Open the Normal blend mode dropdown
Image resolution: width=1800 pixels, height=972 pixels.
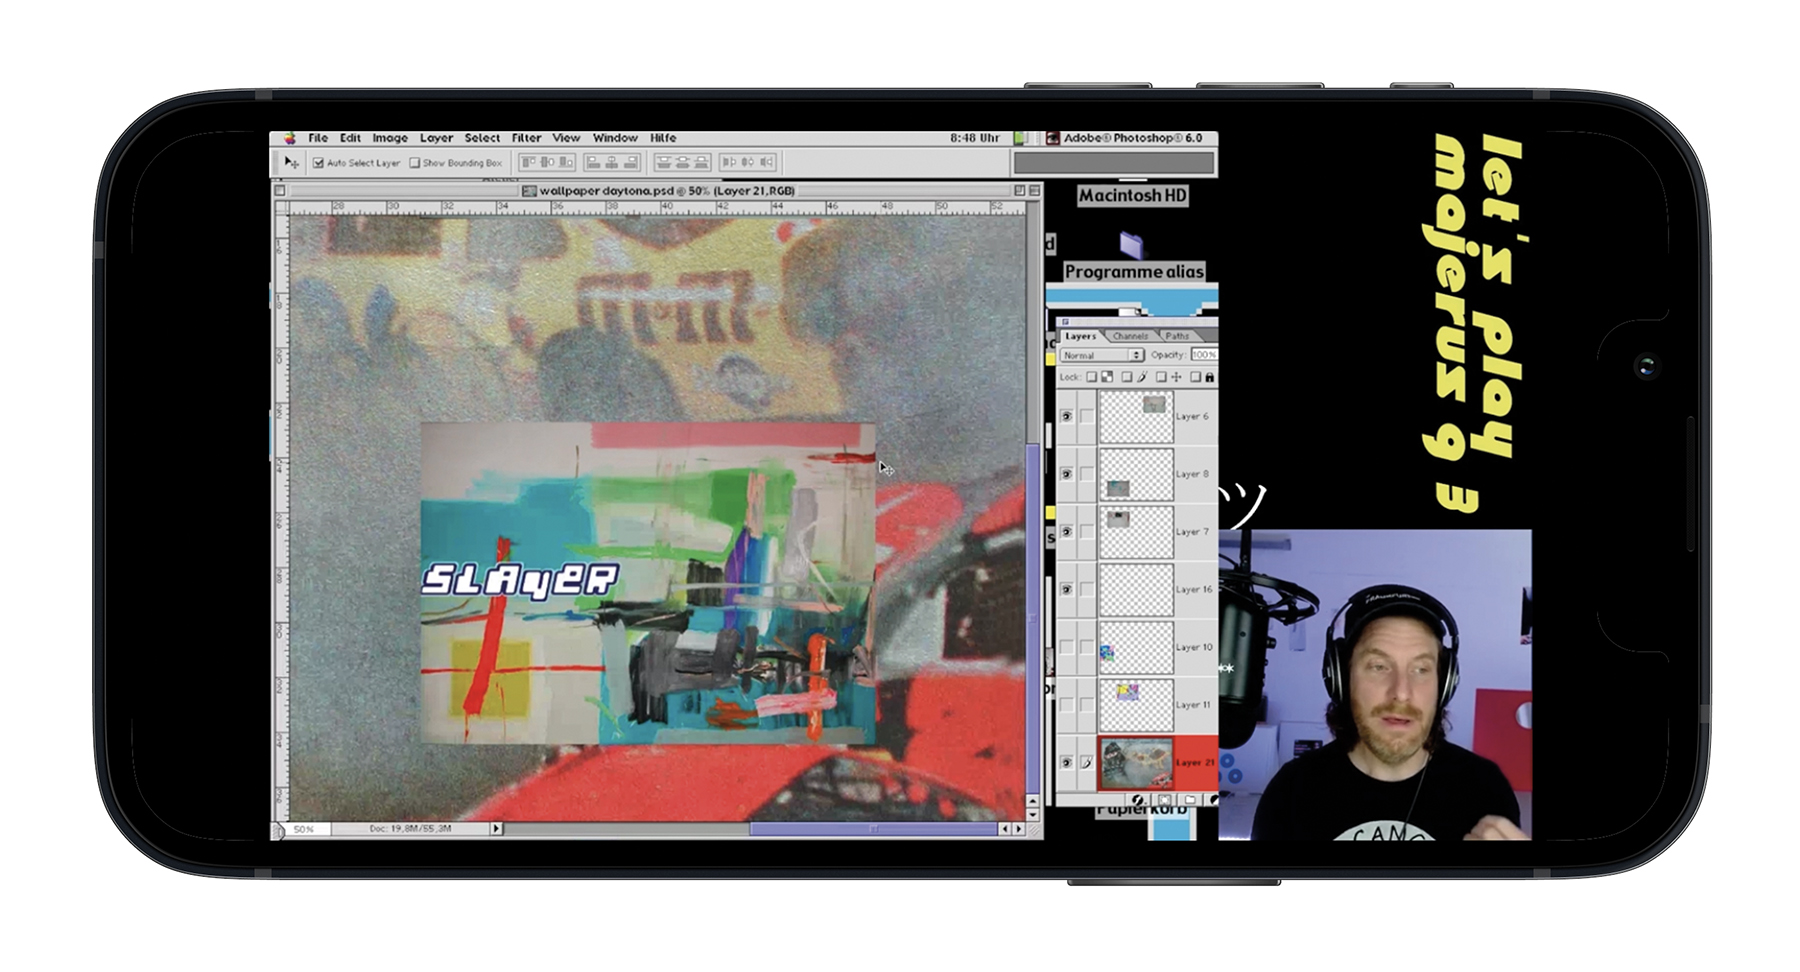point(1102,355)
